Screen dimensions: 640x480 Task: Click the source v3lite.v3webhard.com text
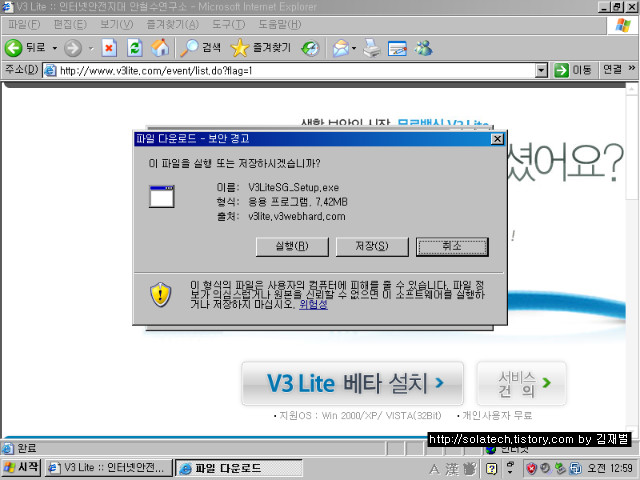point(297,216)
